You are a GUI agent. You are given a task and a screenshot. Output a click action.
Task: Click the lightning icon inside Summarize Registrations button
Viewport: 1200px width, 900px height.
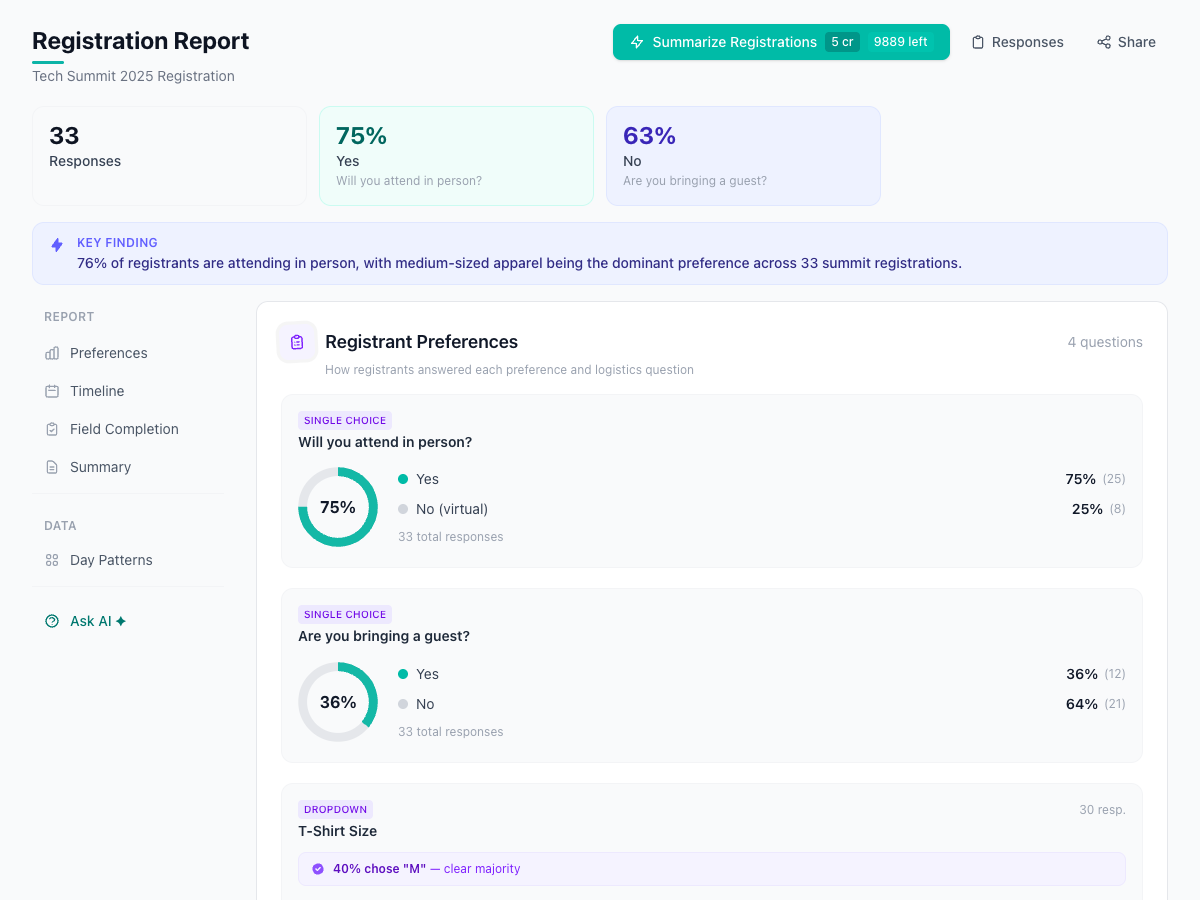(x=637, y=42)
